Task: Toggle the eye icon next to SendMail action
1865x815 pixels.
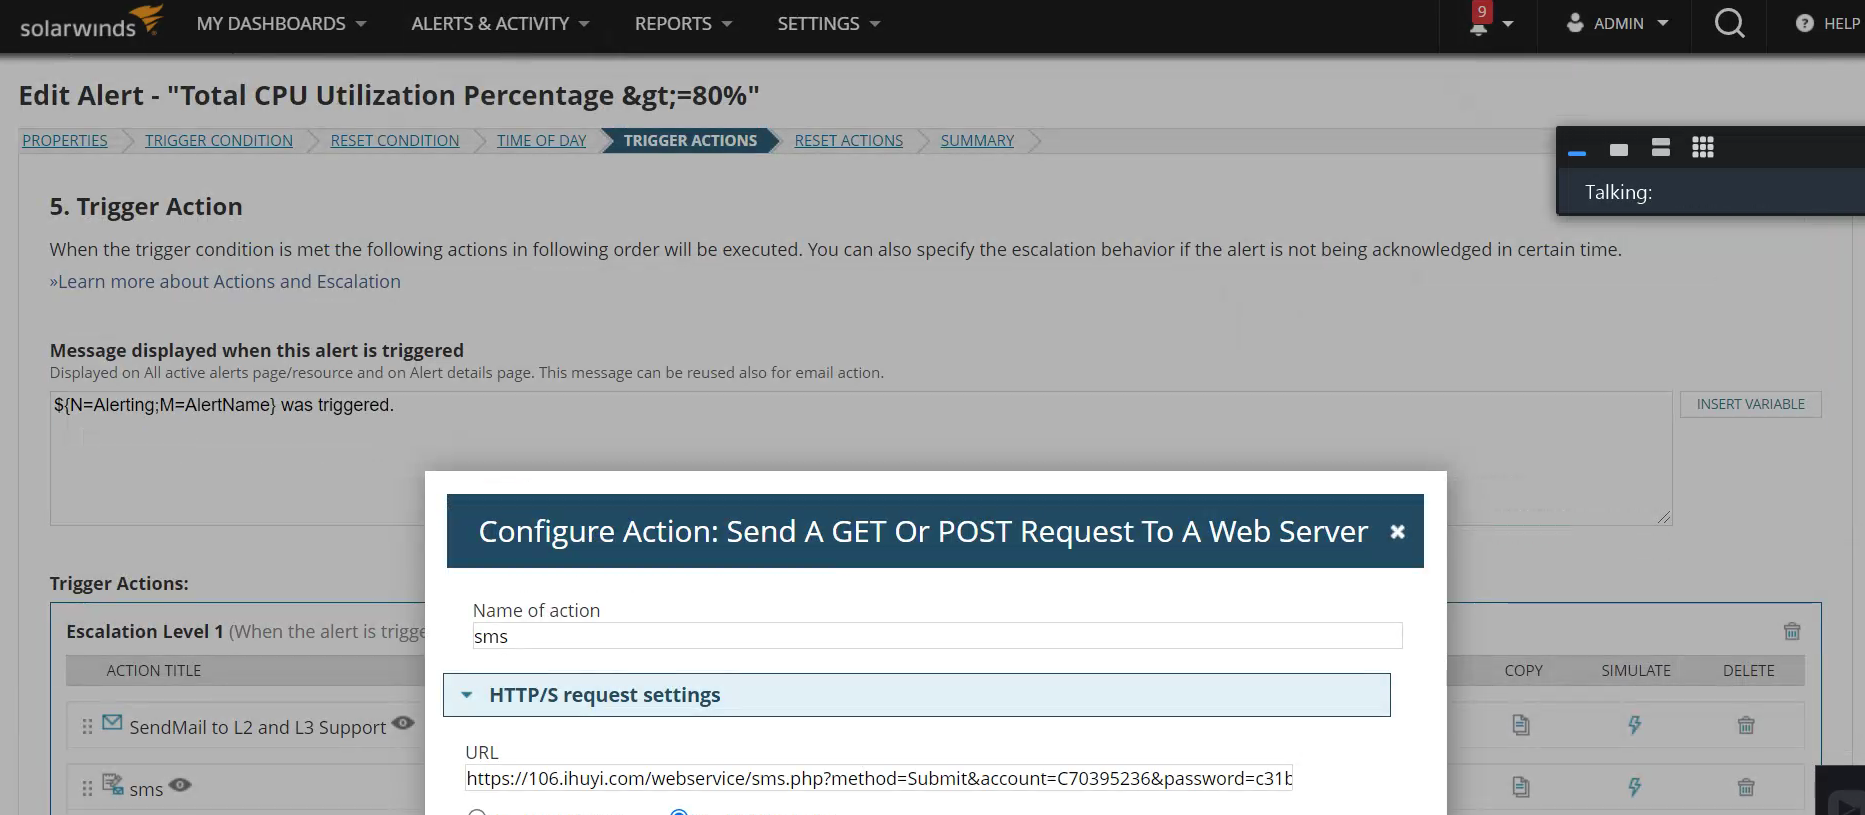Action: pyautogui.click(x=403, y=724)
